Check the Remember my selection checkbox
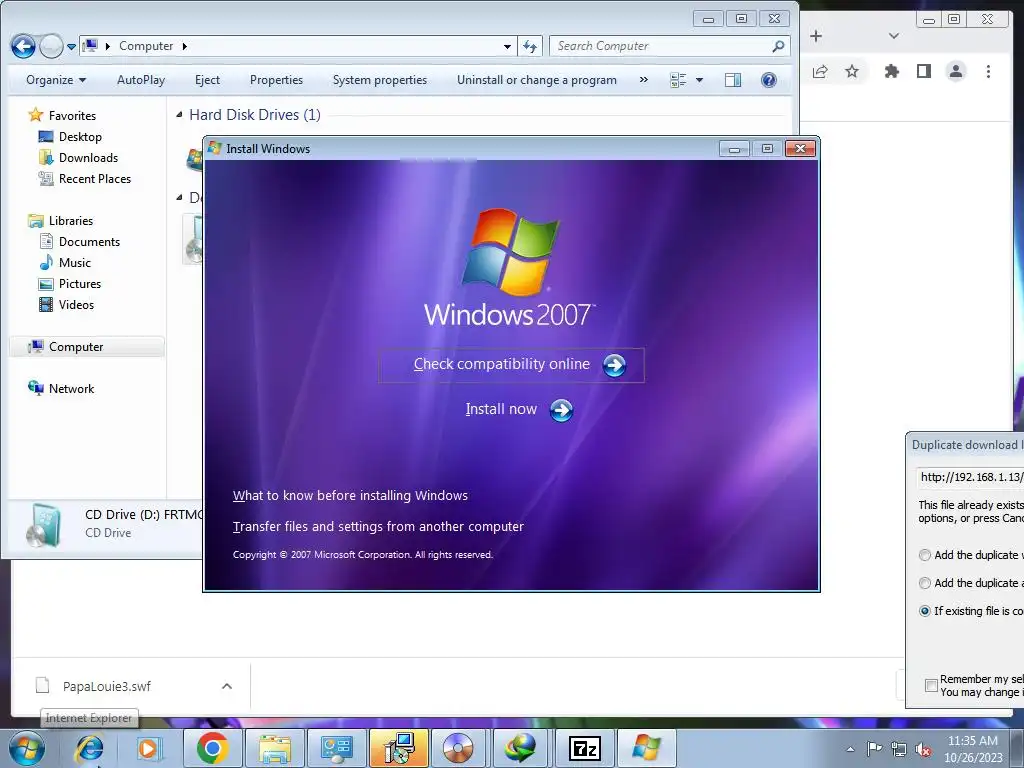Screen dimensions: 1024x768 (x=931, y=685)
